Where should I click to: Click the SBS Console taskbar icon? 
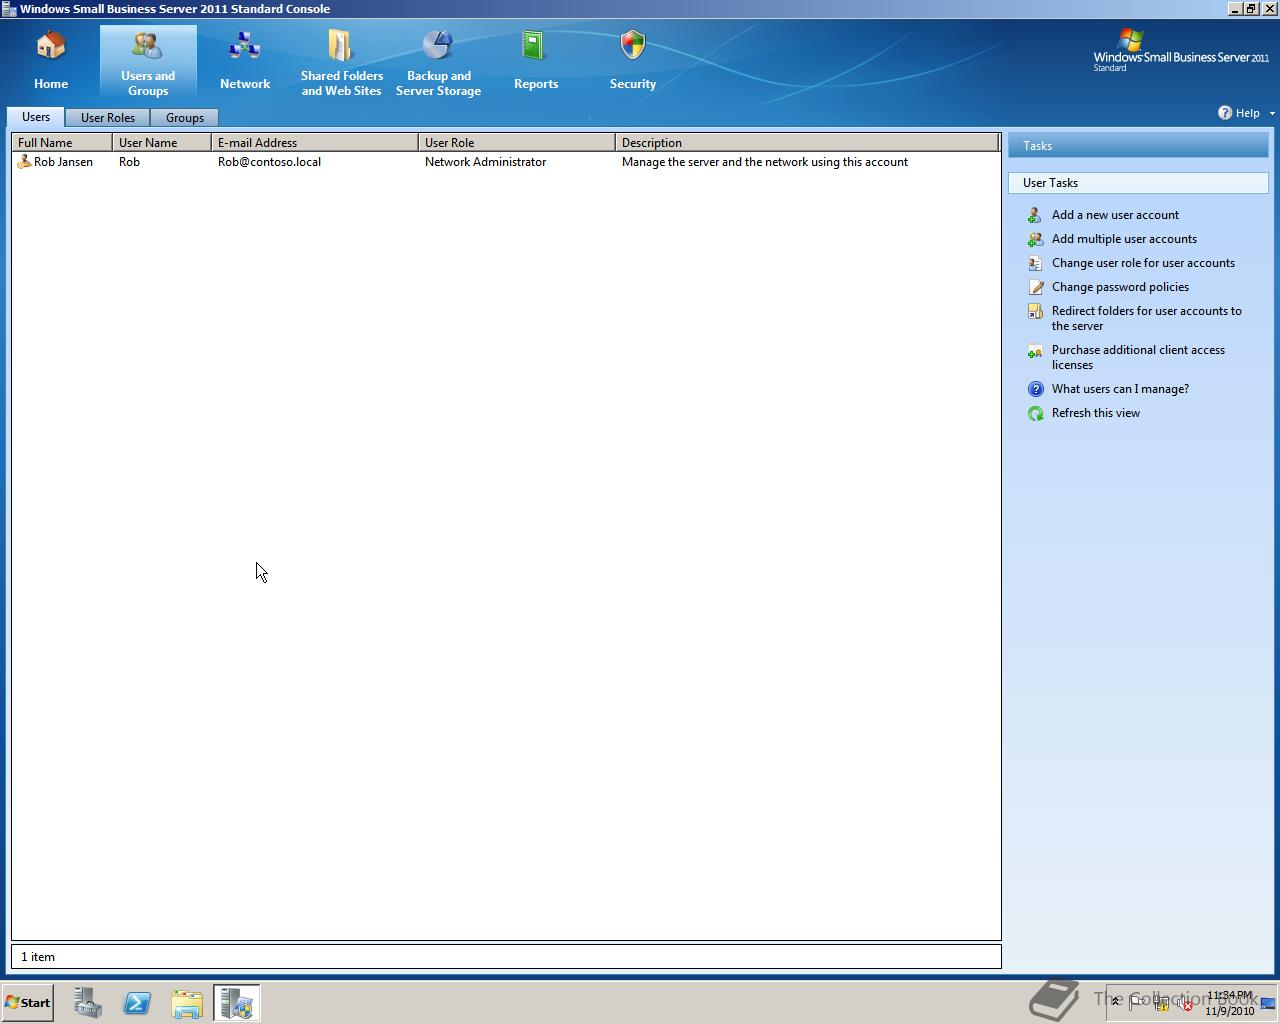click(x=237, y=1002)
